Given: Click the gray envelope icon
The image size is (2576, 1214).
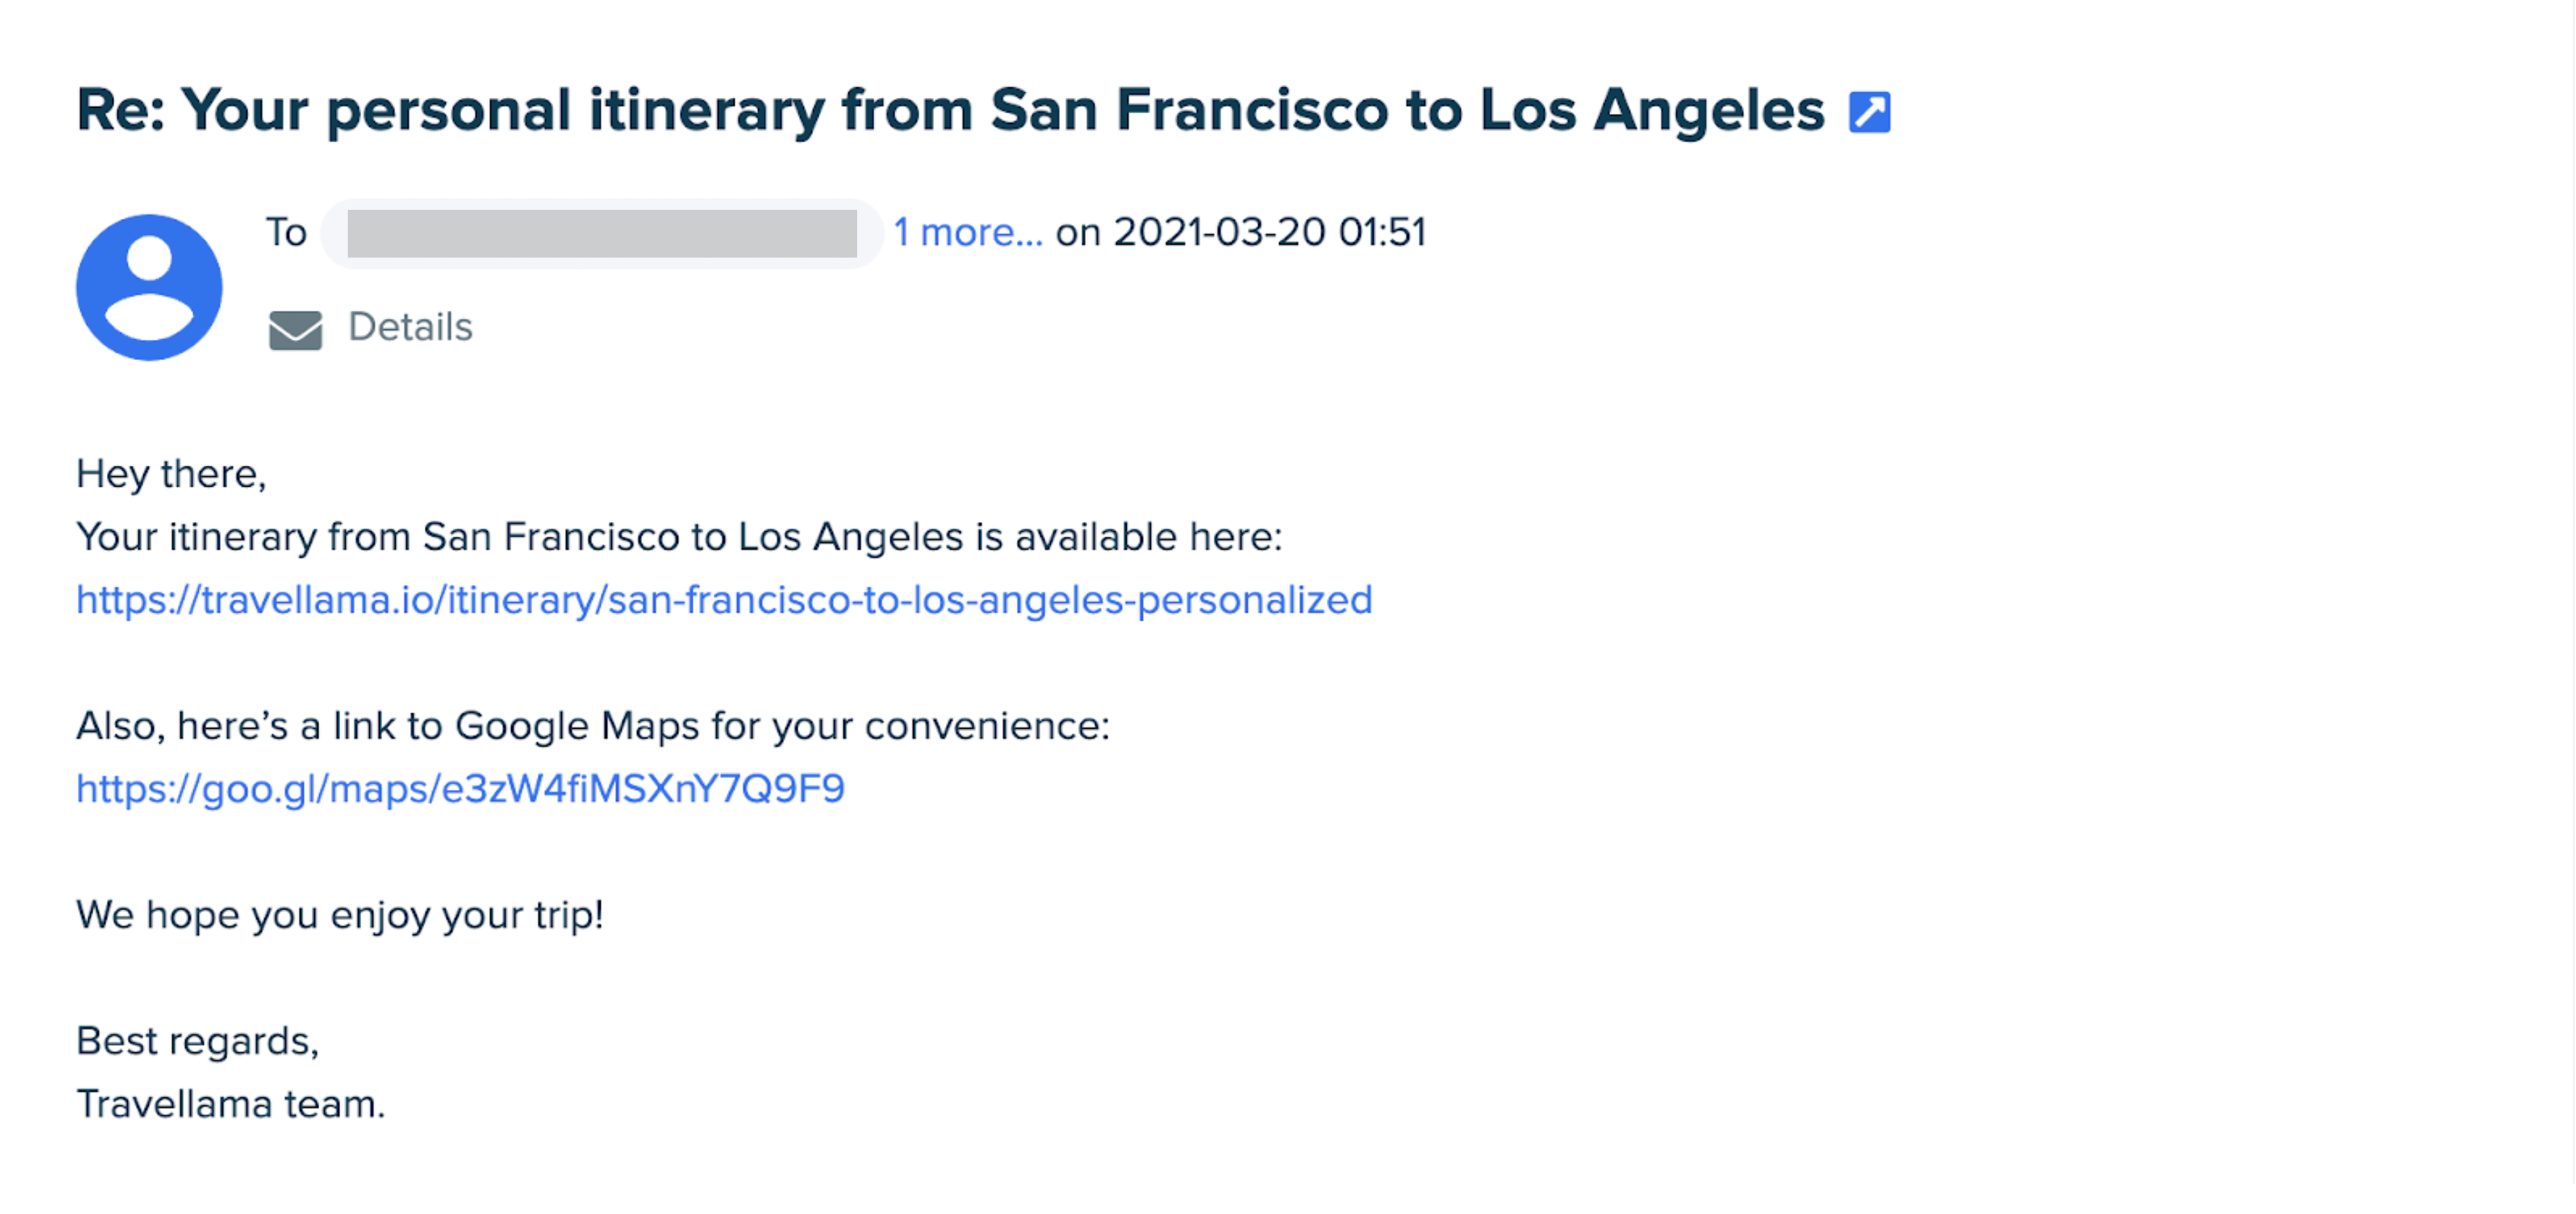Looking at the screenshot, I should pos(295,329).
